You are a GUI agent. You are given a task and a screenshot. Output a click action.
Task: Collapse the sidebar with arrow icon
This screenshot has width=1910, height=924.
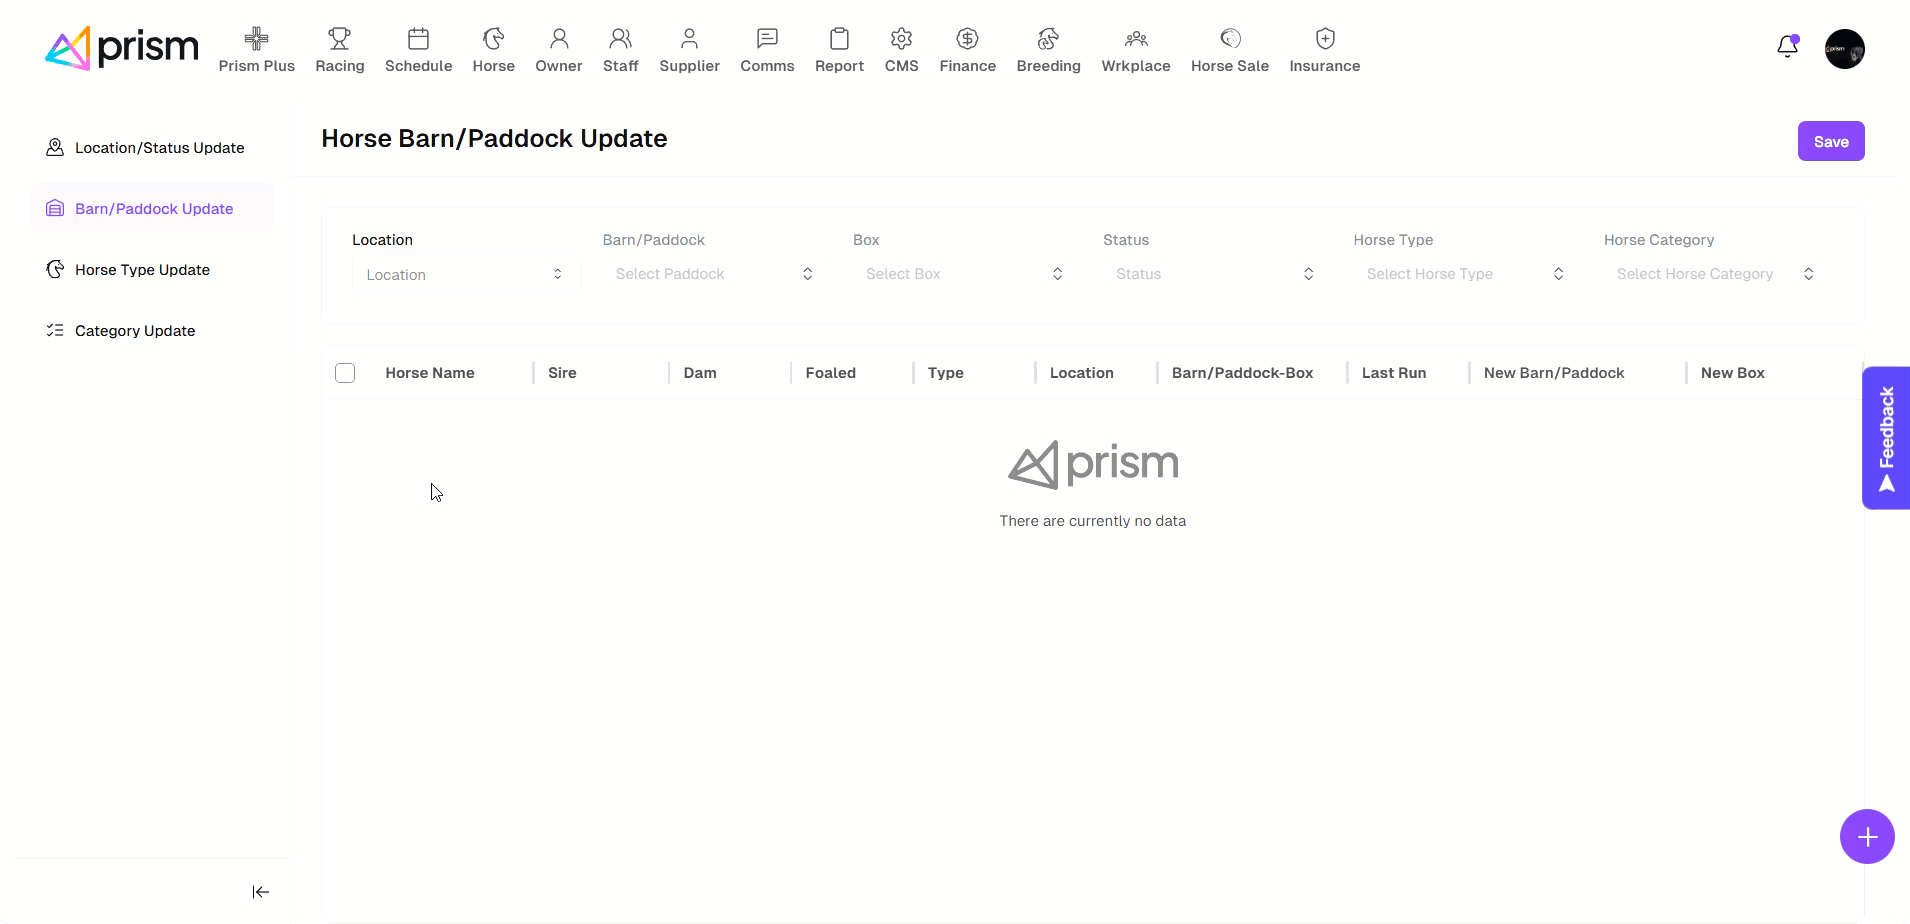261,892
